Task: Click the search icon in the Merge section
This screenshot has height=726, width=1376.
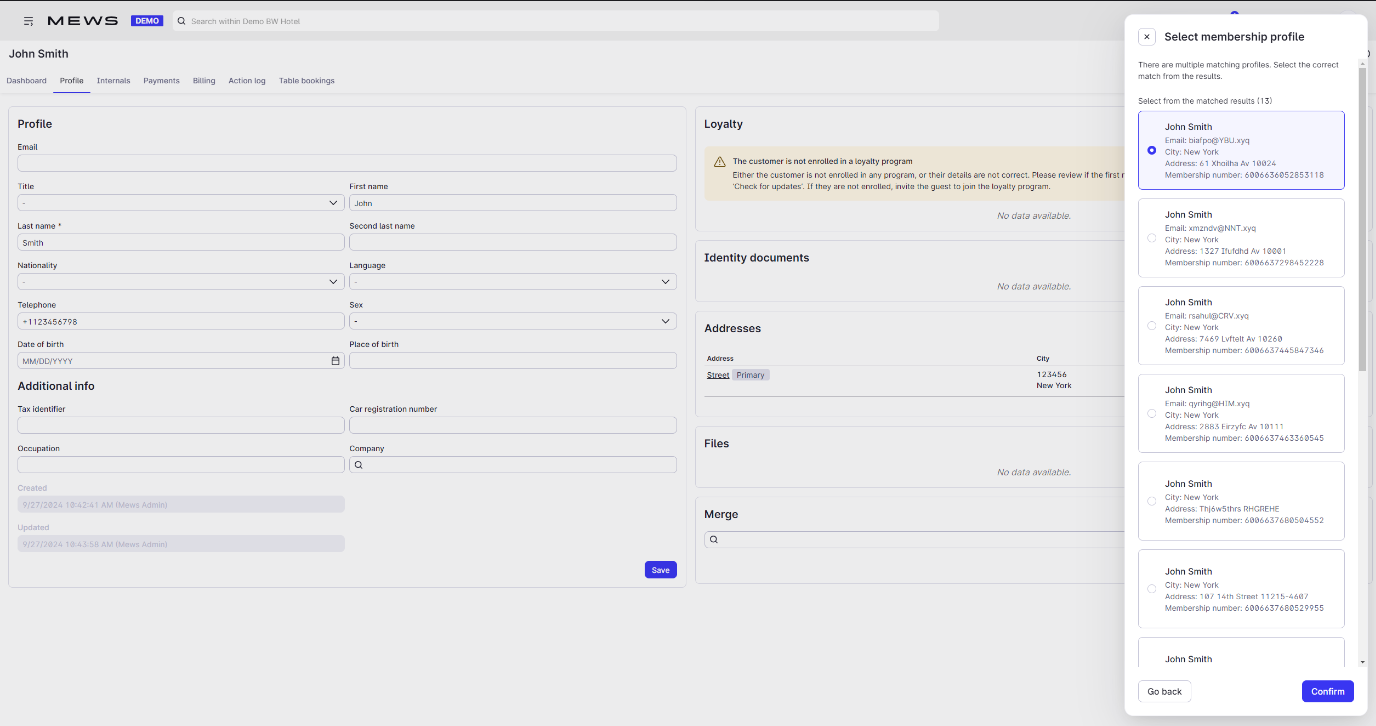Action: click(714, 539)
